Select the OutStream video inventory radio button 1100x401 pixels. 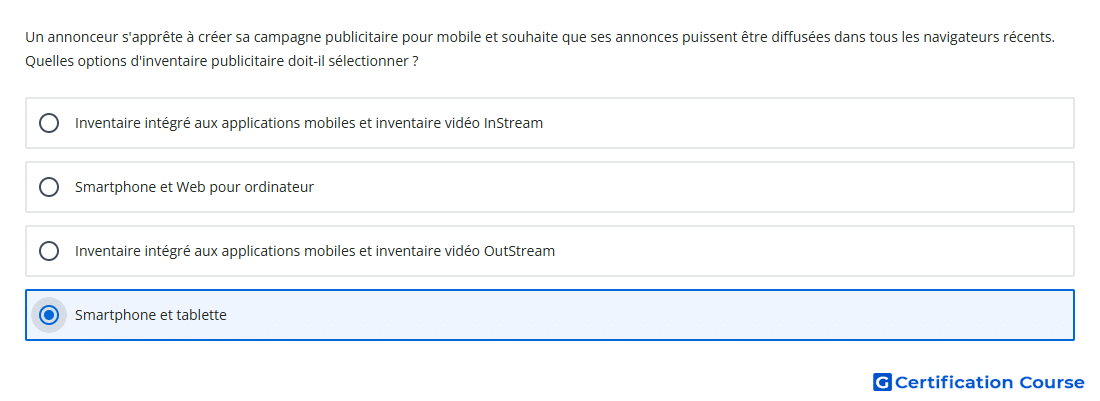pos(49,251)
